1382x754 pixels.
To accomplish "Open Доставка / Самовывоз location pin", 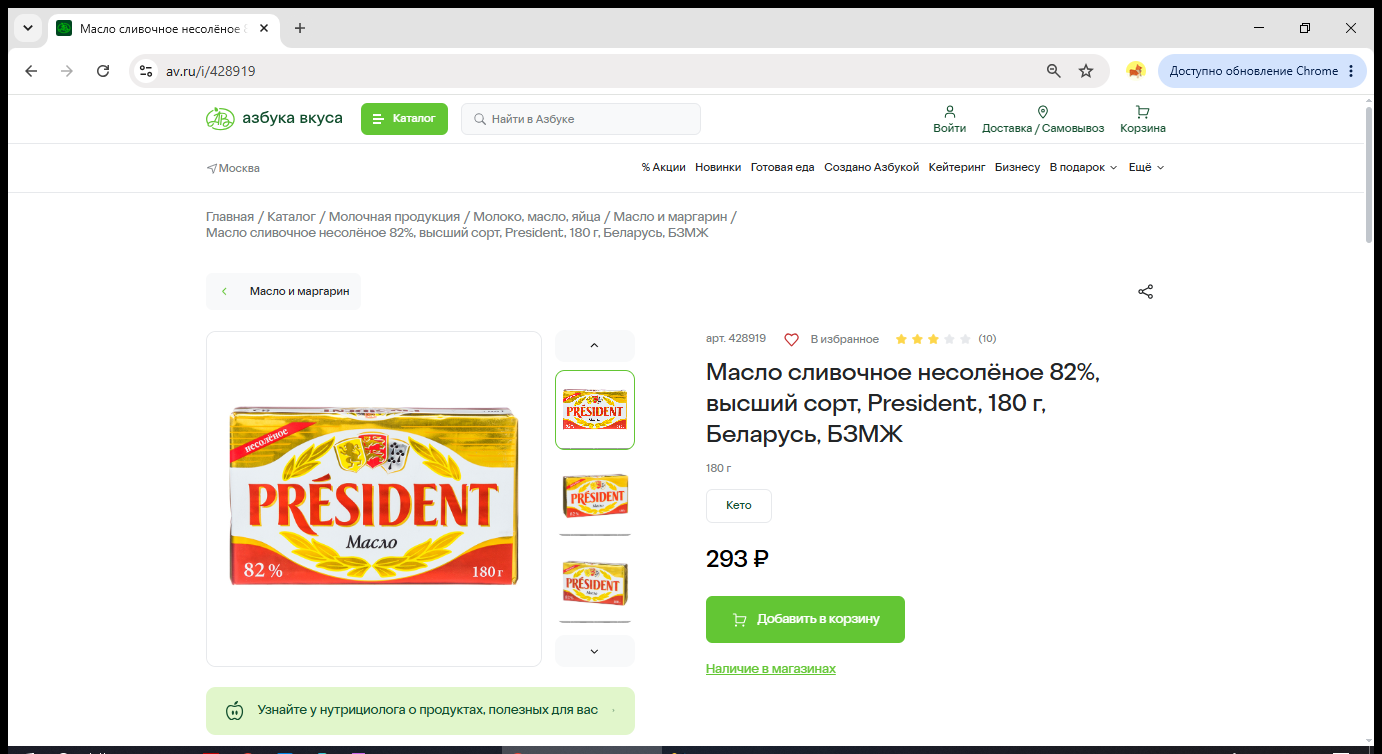I will coord(1043,112).
